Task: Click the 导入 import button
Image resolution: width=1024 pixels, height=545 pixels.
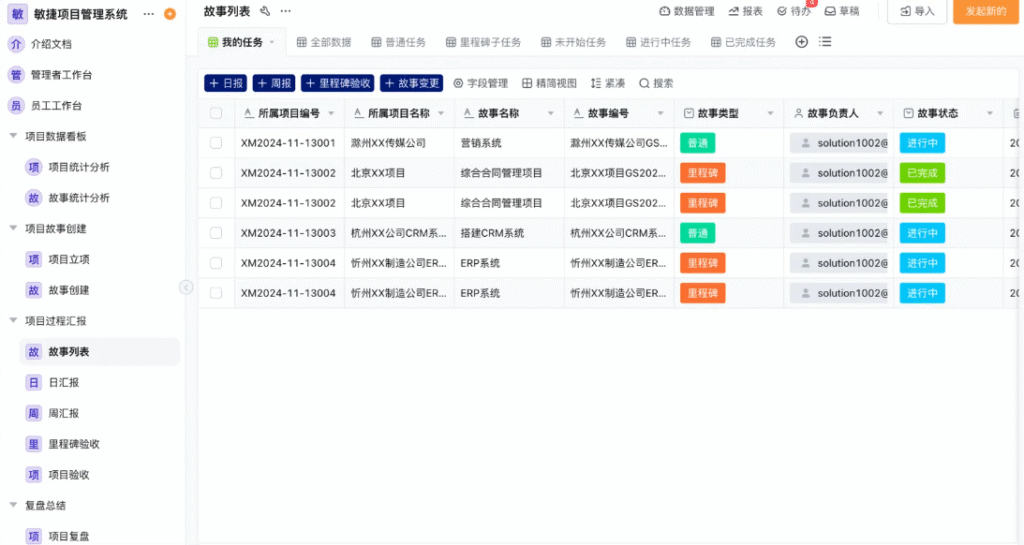Action: click(x=917, y=11)
